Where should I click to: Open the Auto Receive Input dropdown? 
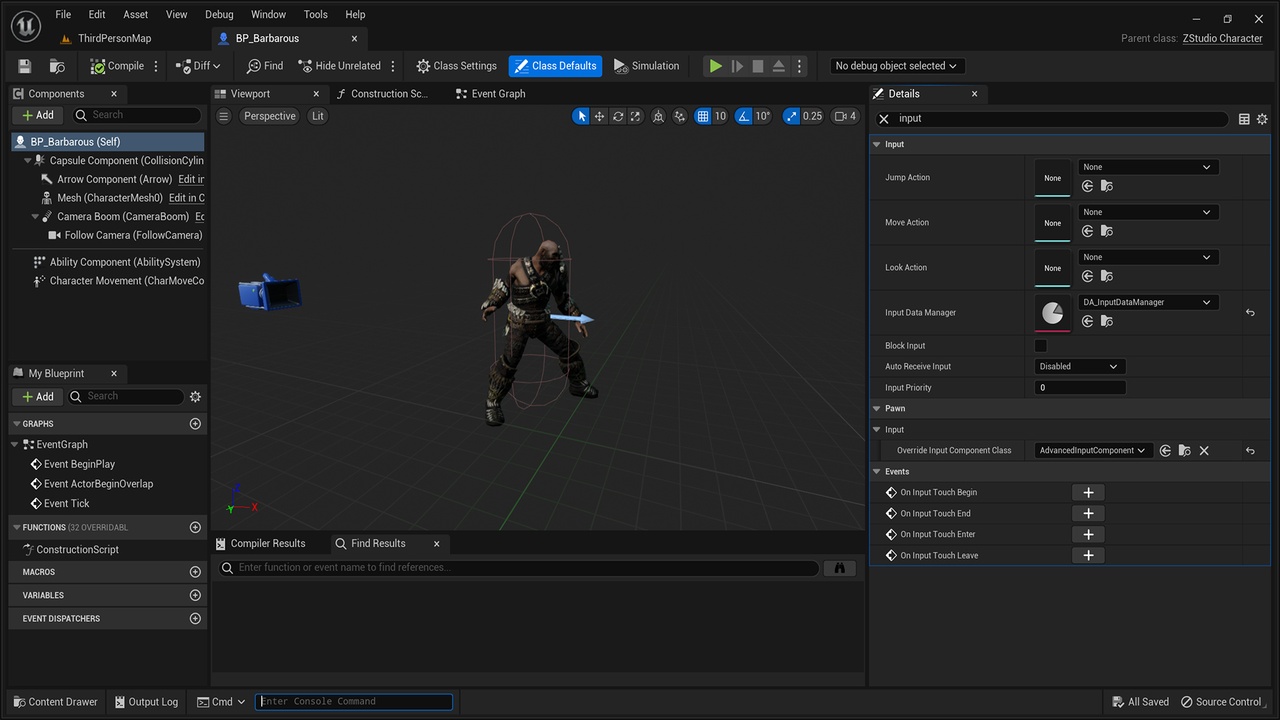click(x=1079, y=367)
